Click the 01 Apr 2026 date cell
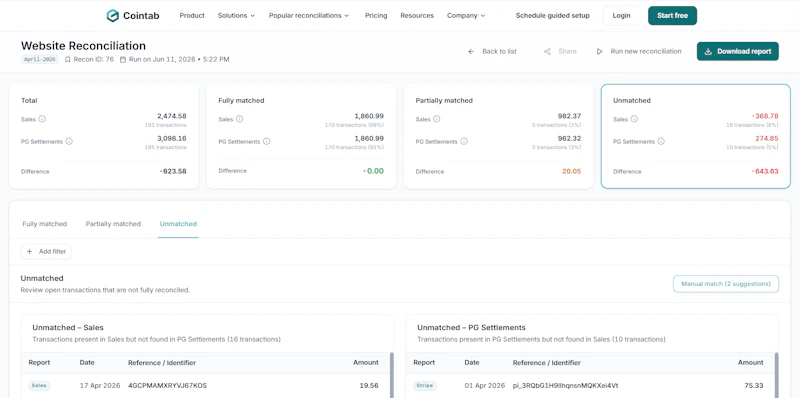800x398 pixels. click(485, 386)
